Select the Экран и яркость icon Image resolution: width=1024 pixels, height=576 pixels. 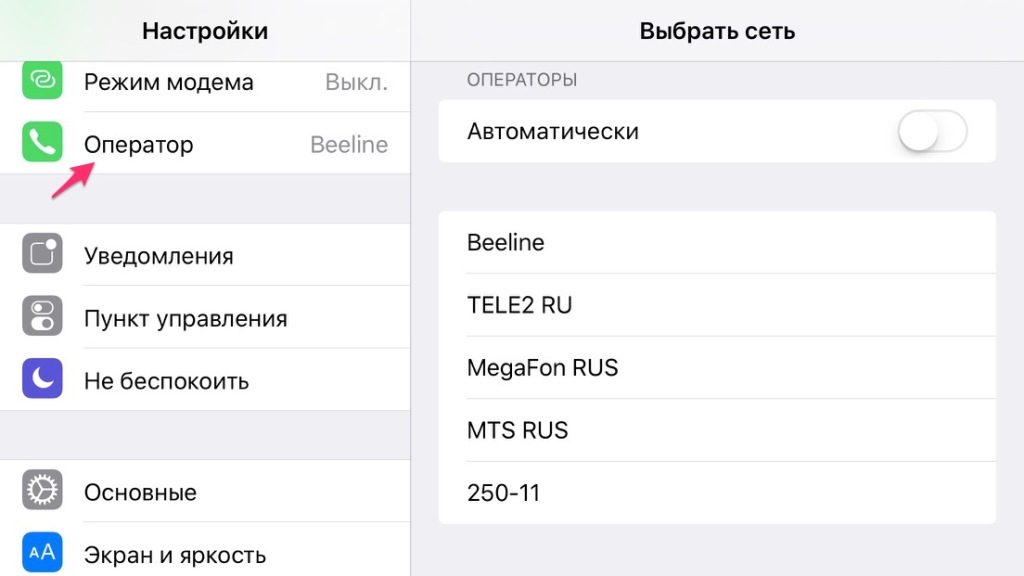(41, 553)
